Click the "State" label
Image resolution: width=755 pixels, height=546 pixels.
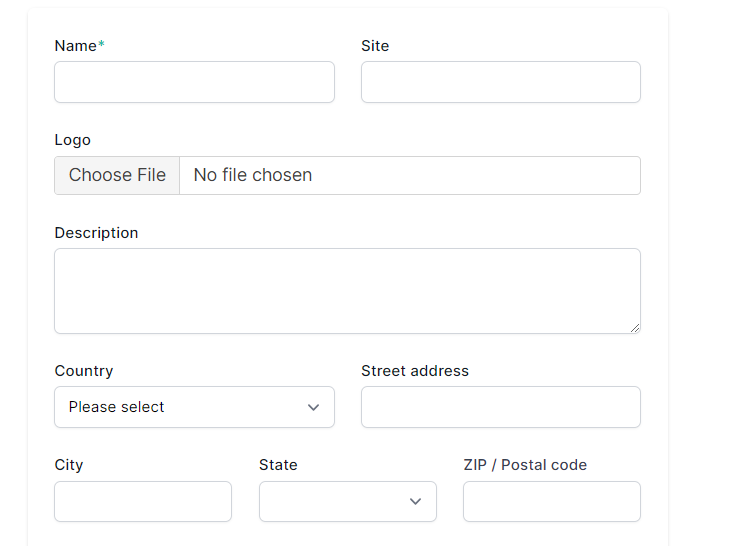[278, 465]
